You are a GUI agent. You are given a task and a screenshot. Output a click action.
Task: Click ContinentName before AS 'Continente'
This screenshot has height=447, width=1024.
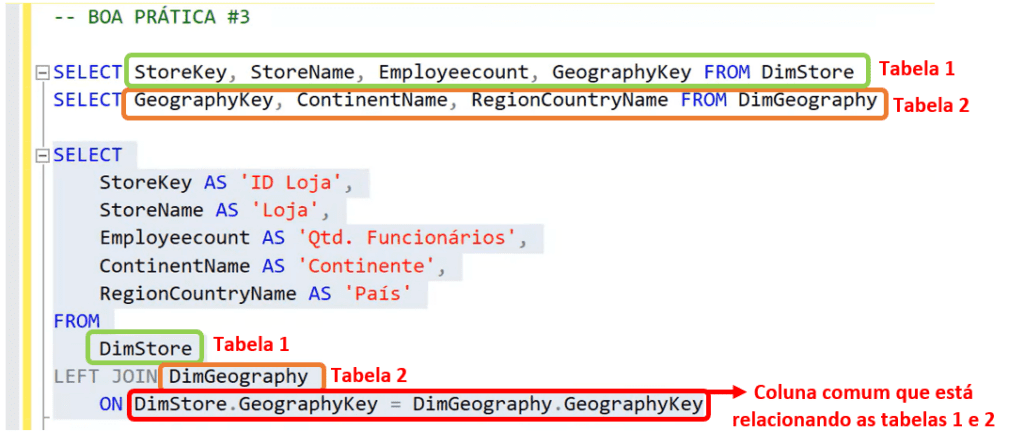pos(174,266)
